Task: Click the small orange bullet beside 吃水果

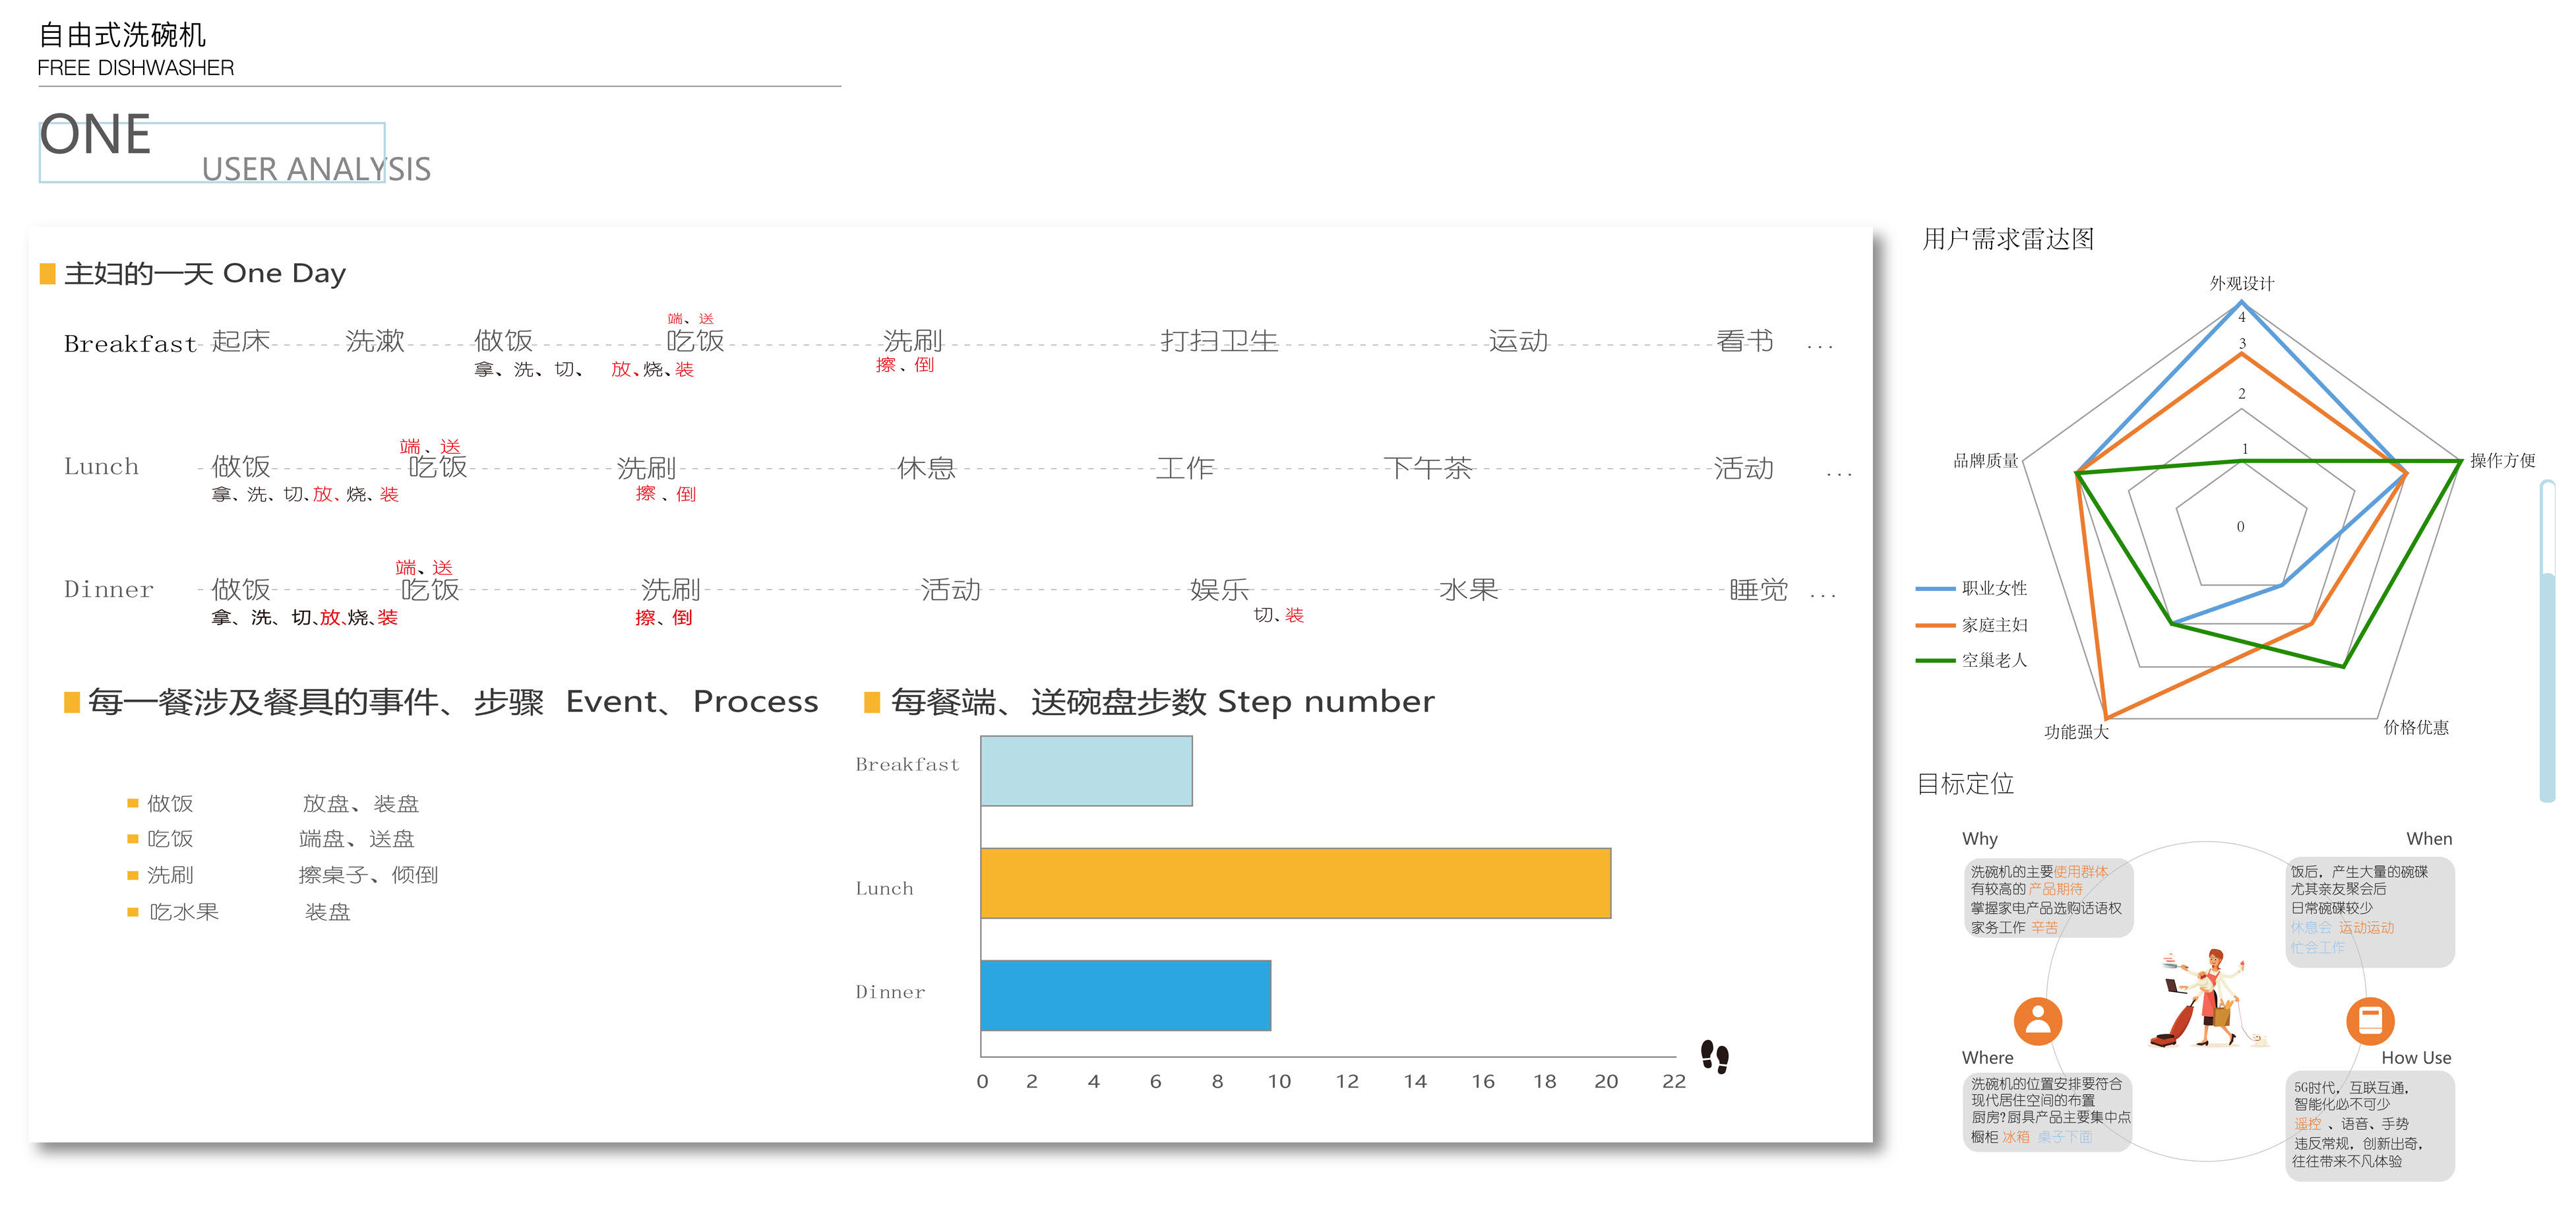Action: tap(132, 912)
